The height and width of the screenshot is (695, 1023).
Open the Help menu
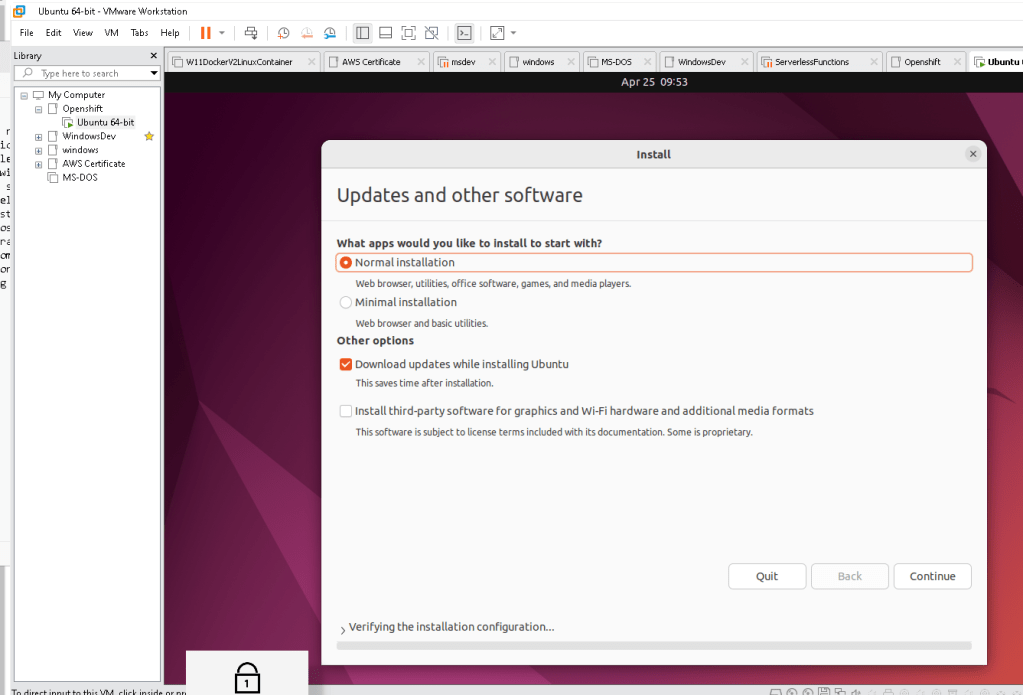[170, 33]
